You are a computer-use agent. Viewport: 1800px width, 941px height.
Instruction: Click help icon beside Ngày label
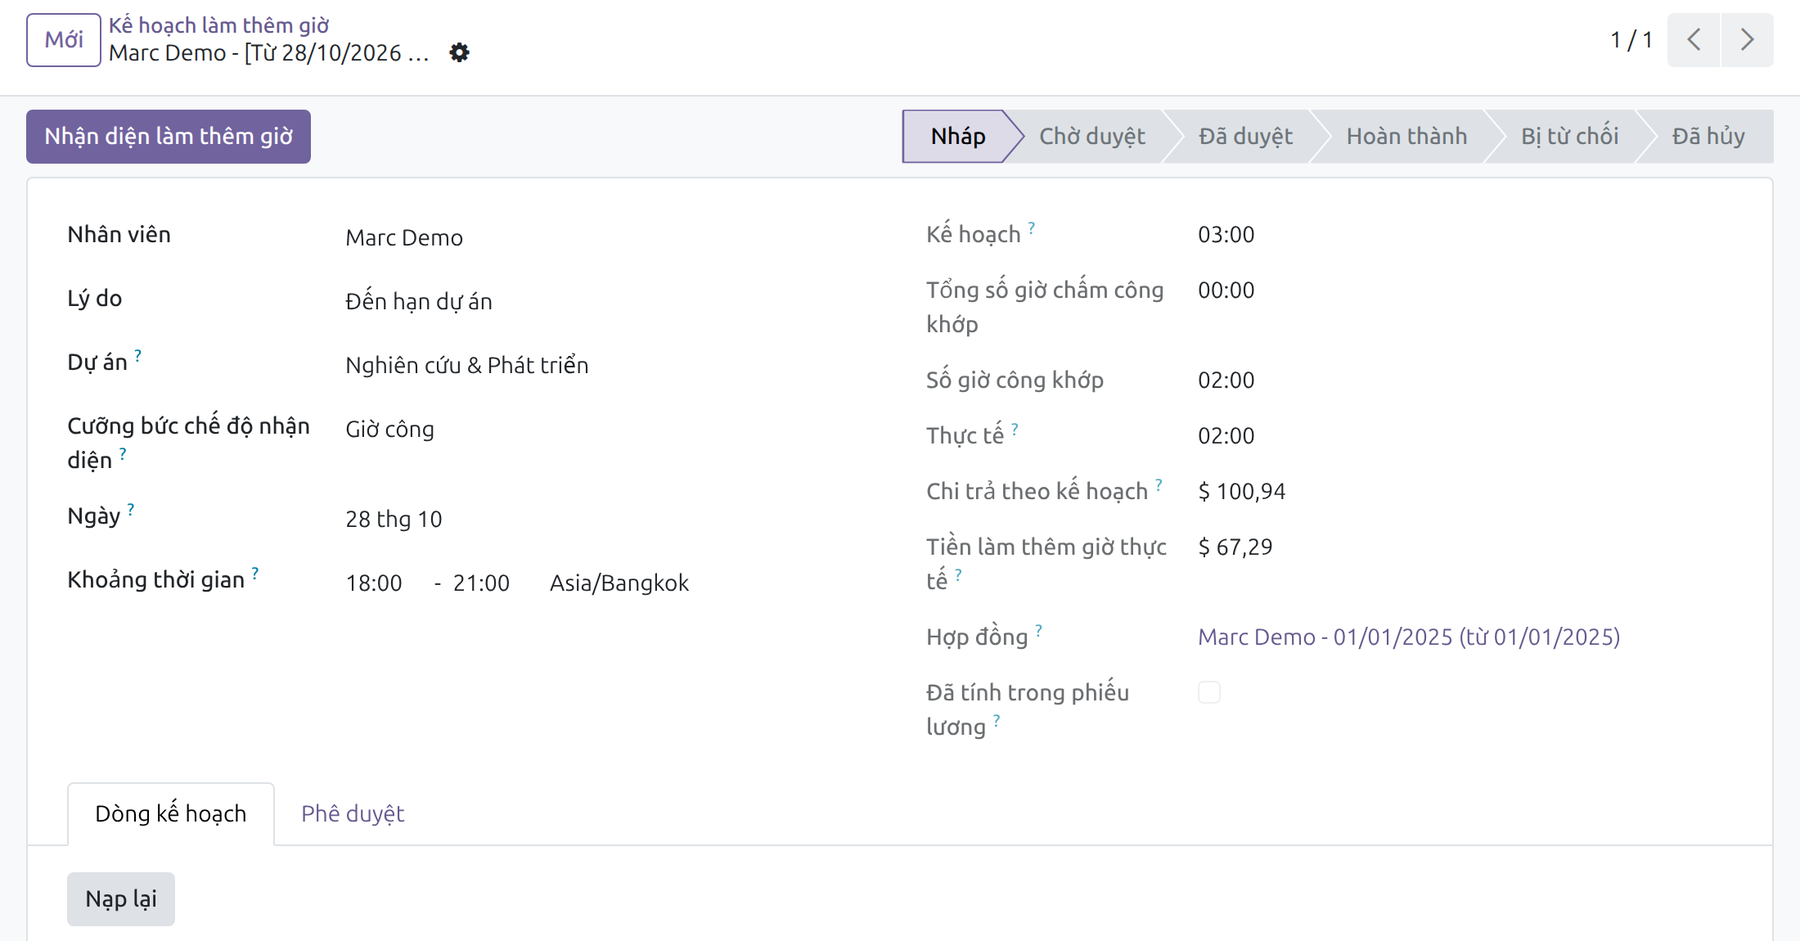[131, 510]
